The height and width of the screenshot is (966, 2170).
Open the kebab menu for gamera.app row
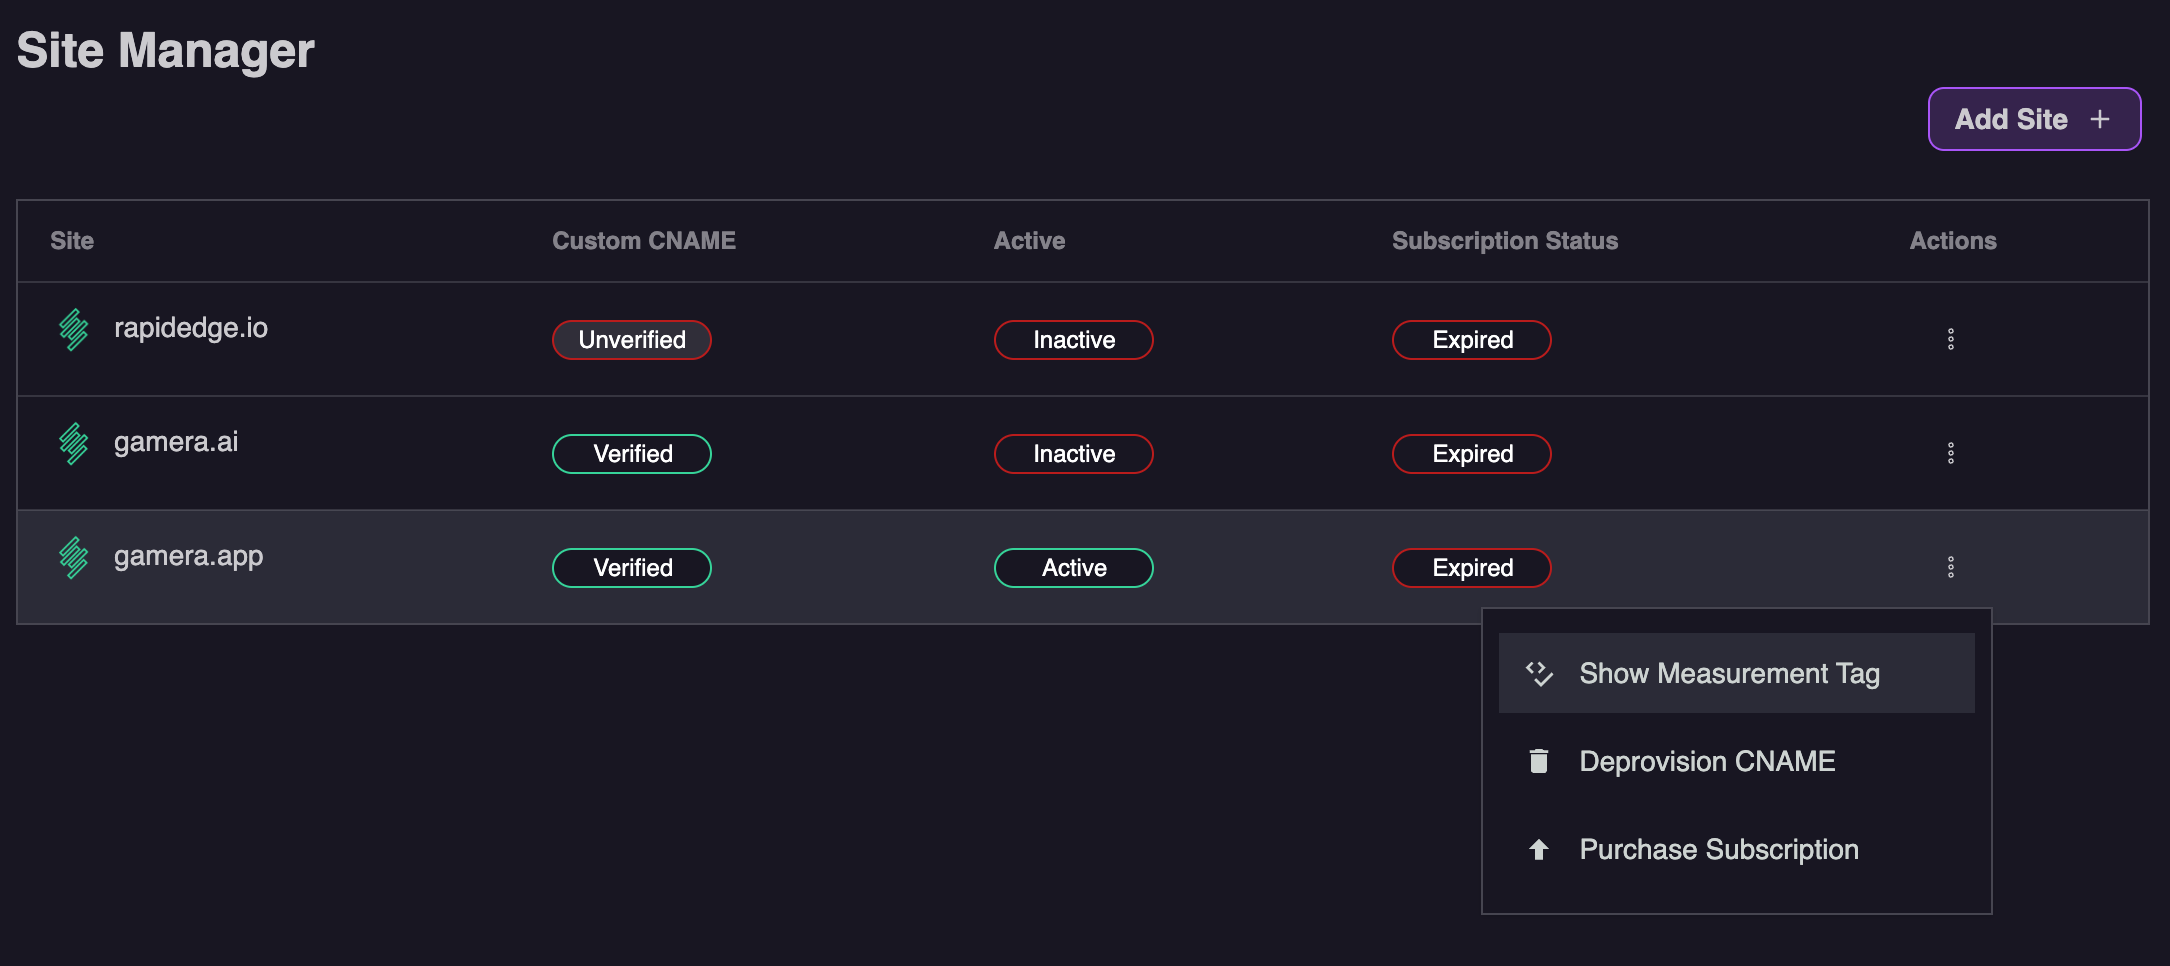tap(1951, 566)
